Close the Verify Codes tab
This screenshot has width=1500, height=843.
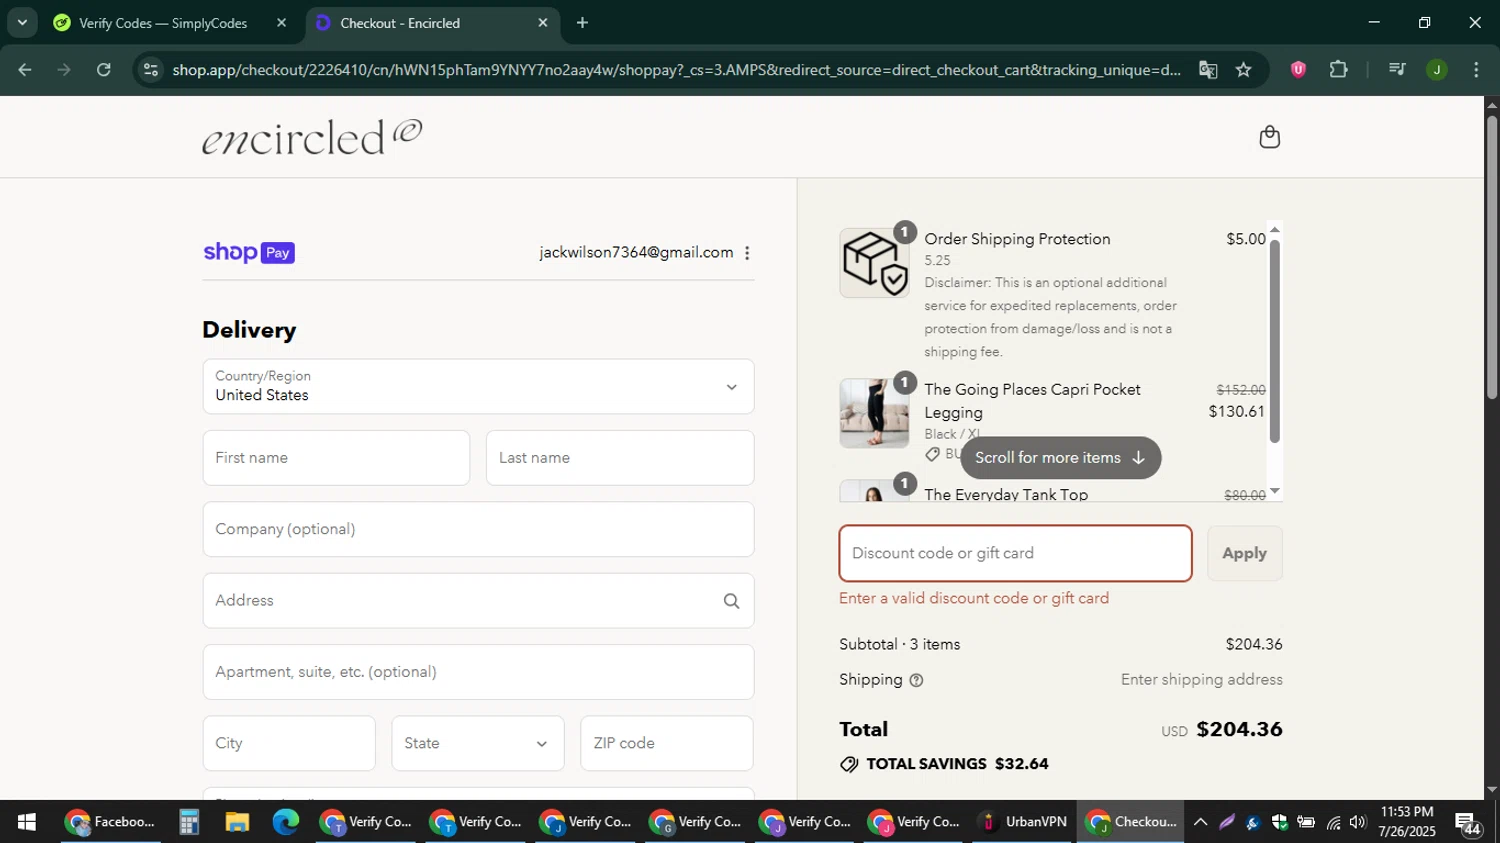(281, 22)
